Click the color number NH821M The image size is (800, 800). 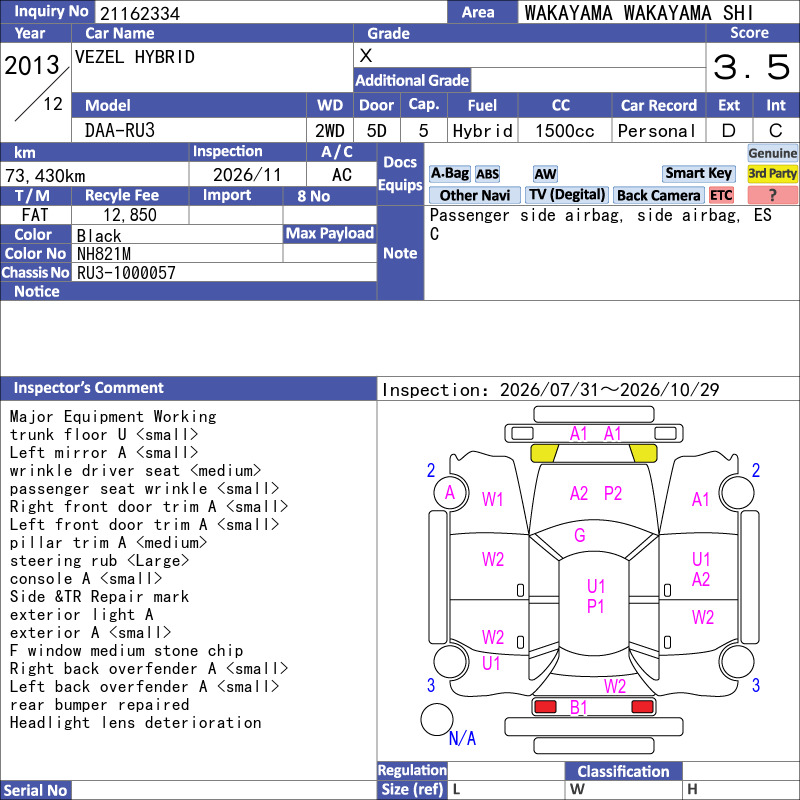tap(104, 254)
